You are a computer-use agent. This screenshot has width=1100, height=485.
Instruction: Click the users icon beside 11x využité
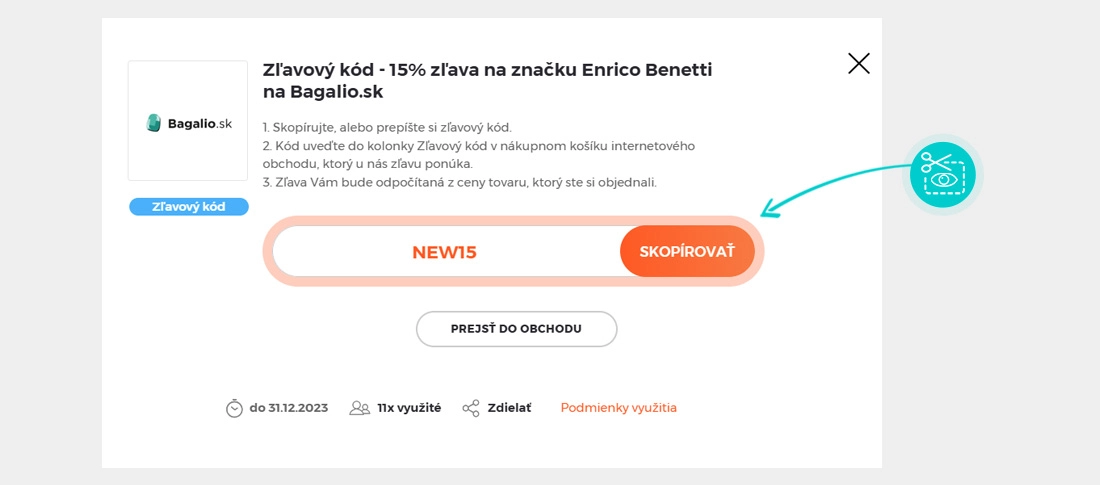point(359,408)
